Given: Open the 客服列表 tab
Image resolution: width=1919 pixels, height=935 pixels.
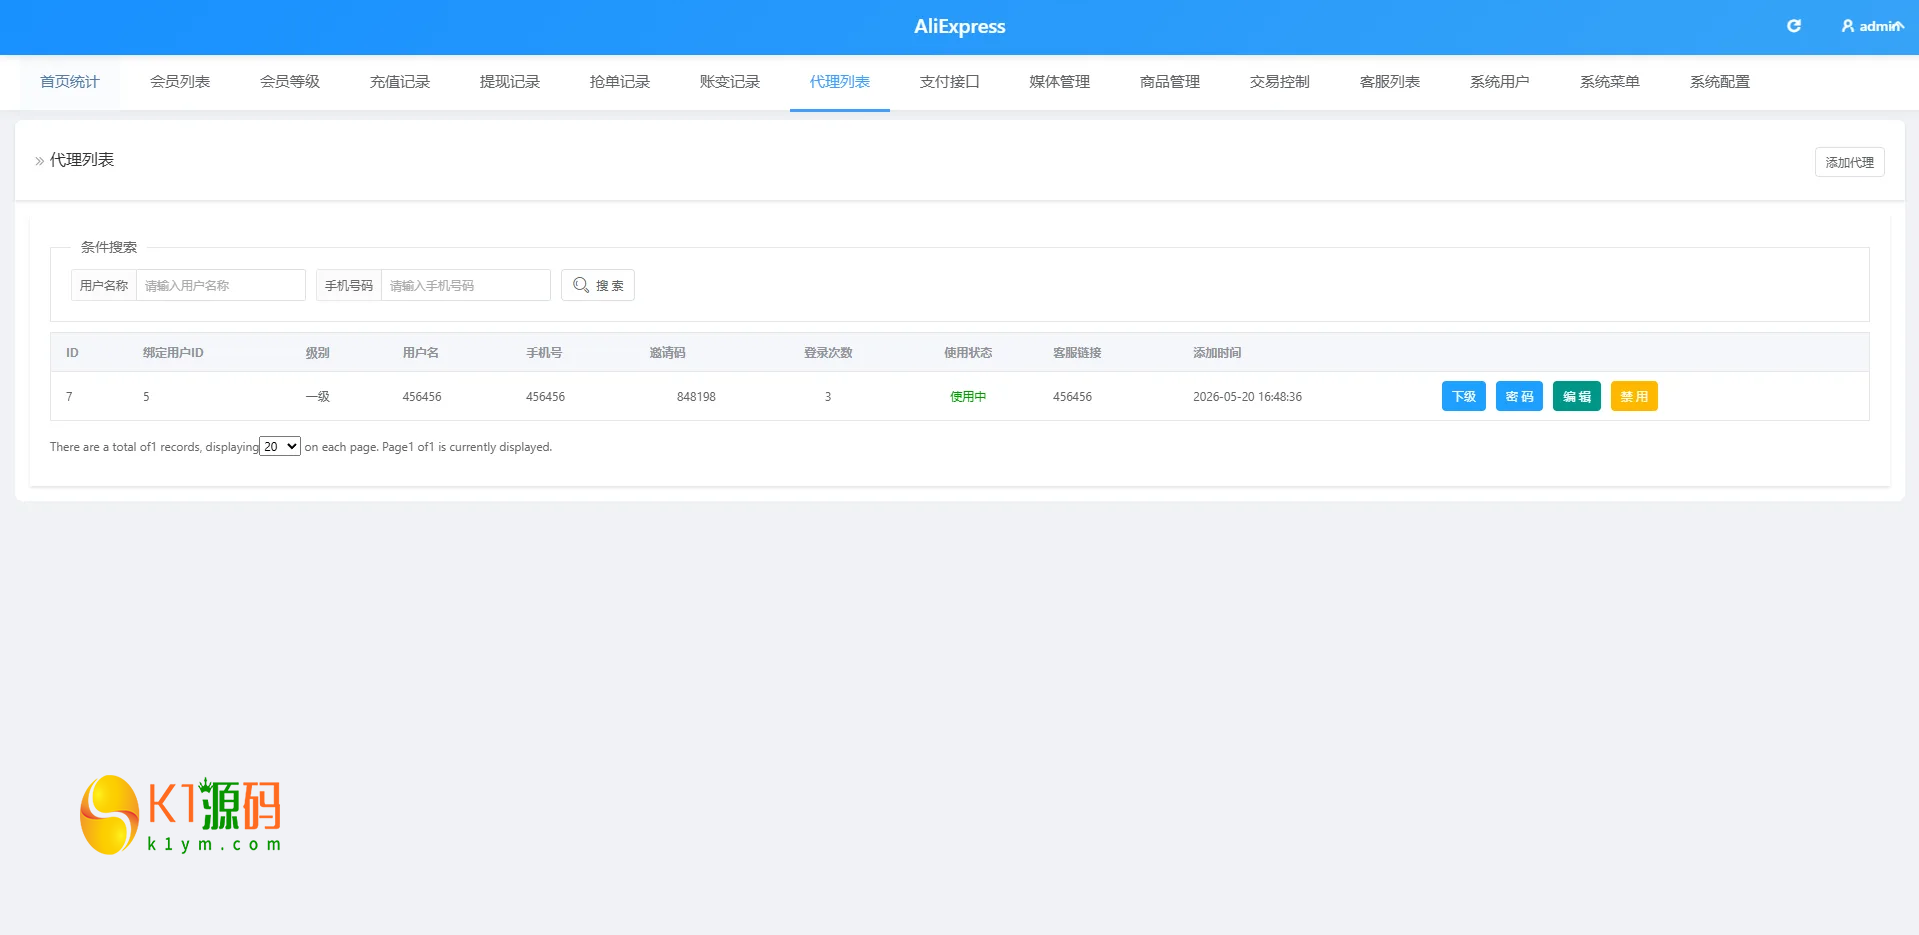Looking at the screenshot, I should coord(1390,82).
